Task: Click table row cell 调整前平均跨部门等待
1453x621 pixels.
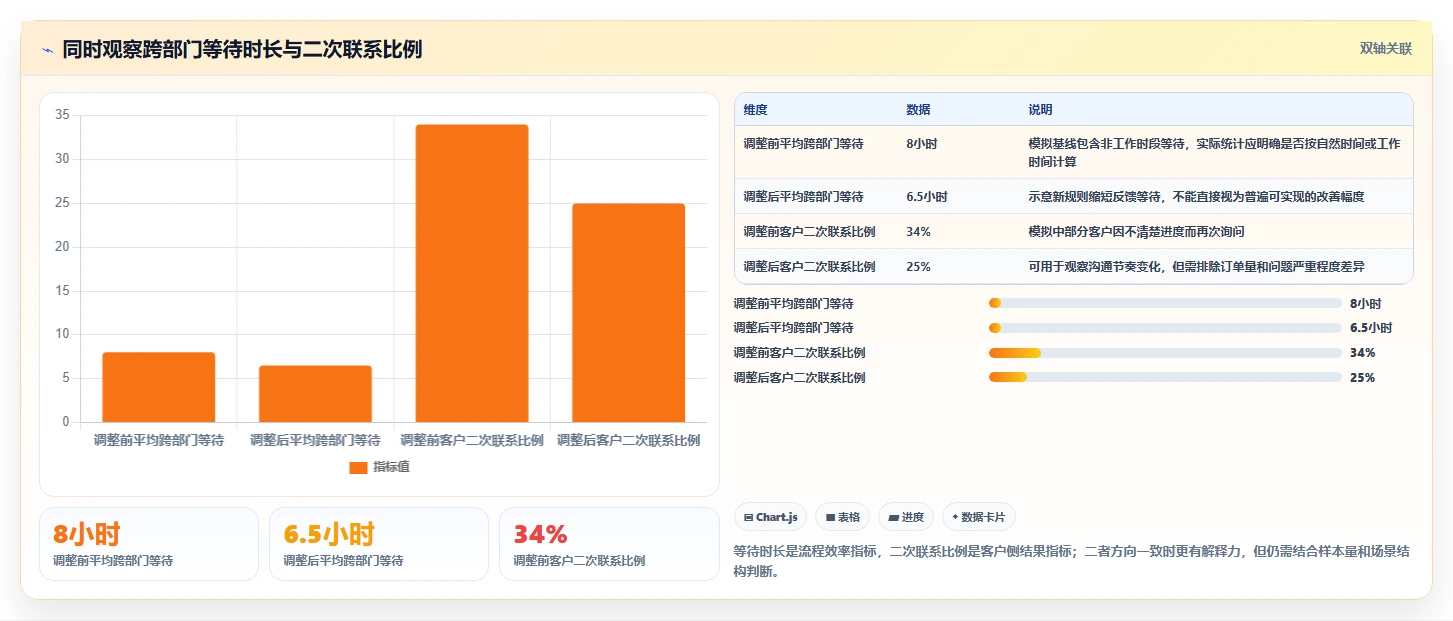Action: point(803,144)
